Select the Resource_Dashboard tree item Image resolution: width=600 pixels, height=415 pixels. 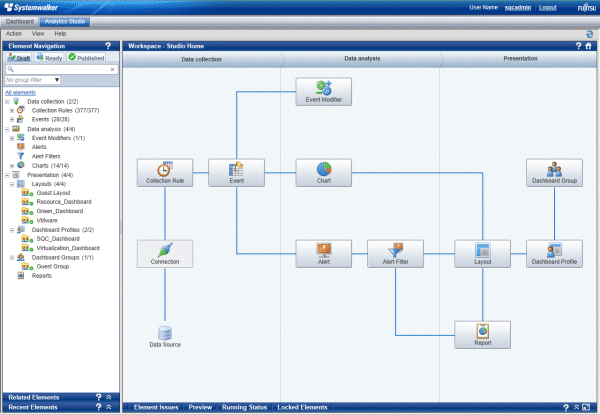(64, 202)
